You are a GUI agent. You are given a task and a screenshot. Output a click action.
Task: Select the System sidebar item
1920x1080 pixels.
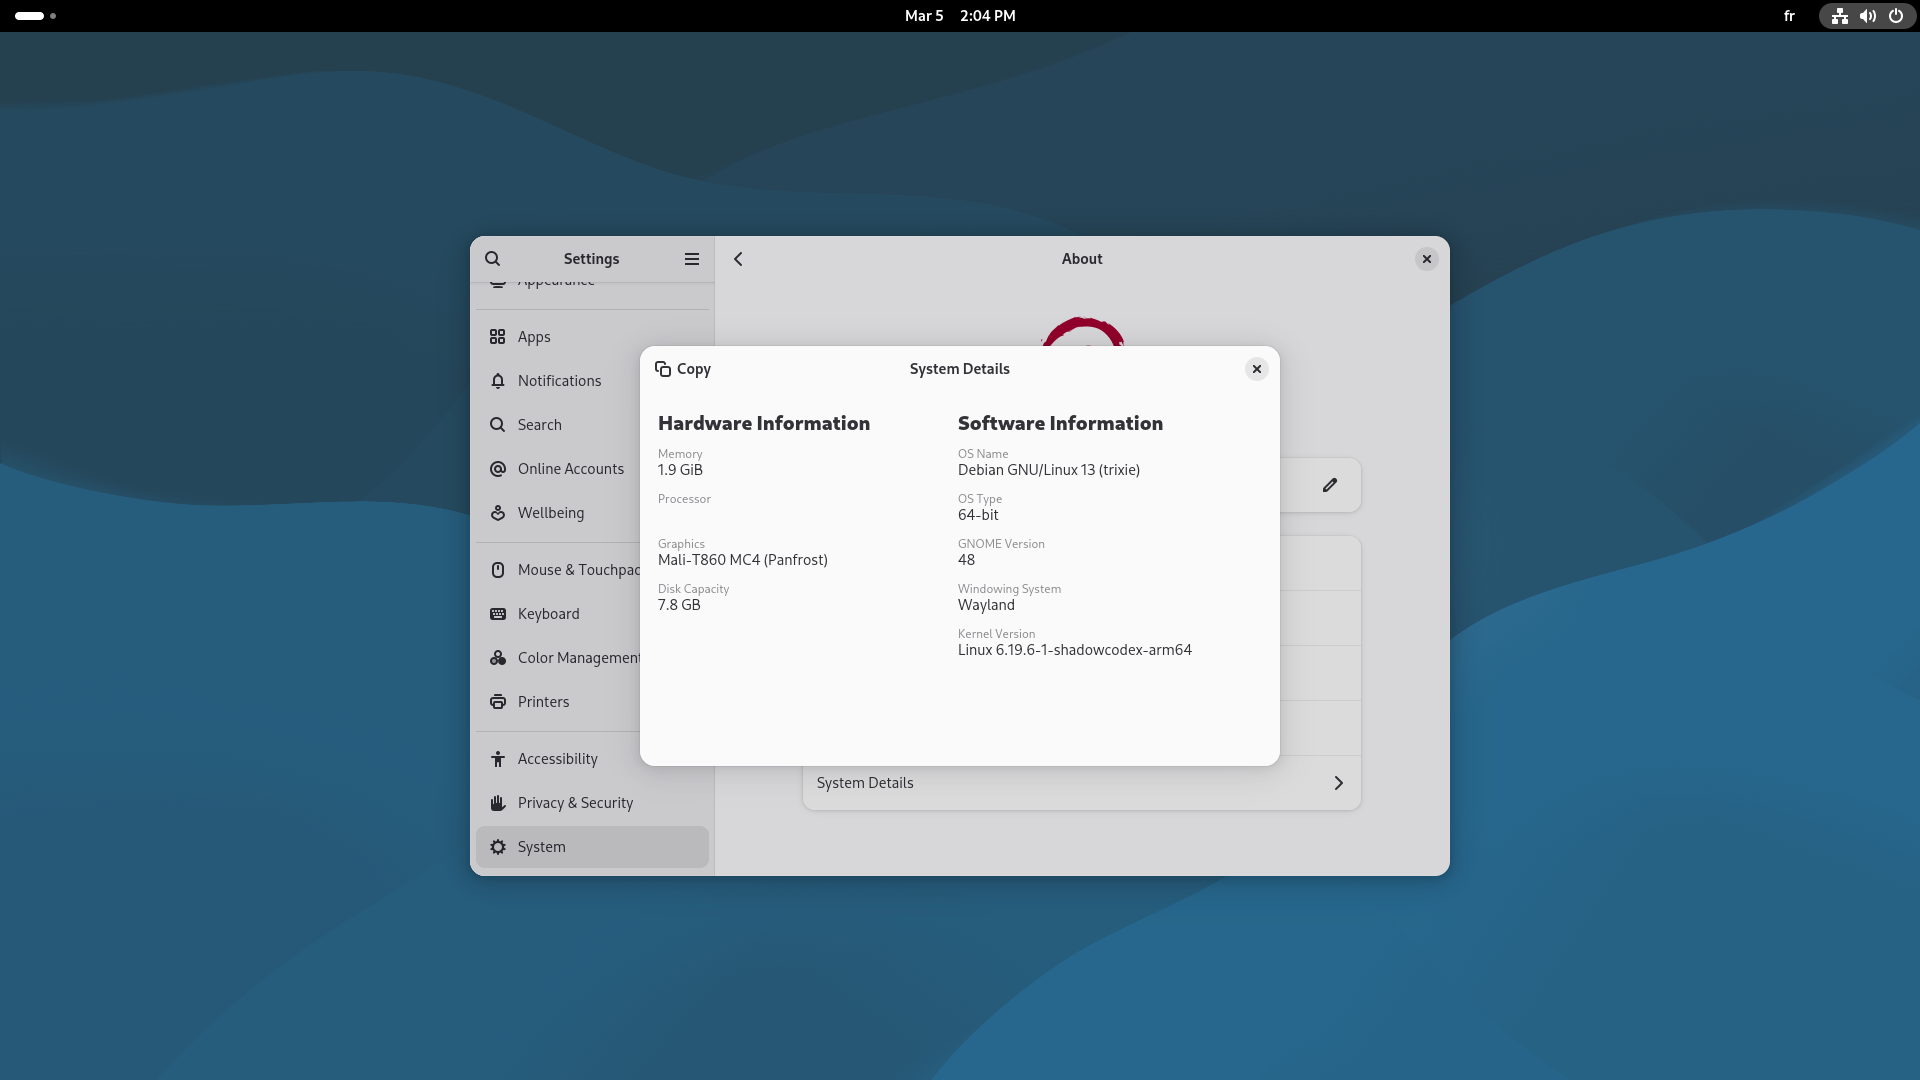(541, 847)
